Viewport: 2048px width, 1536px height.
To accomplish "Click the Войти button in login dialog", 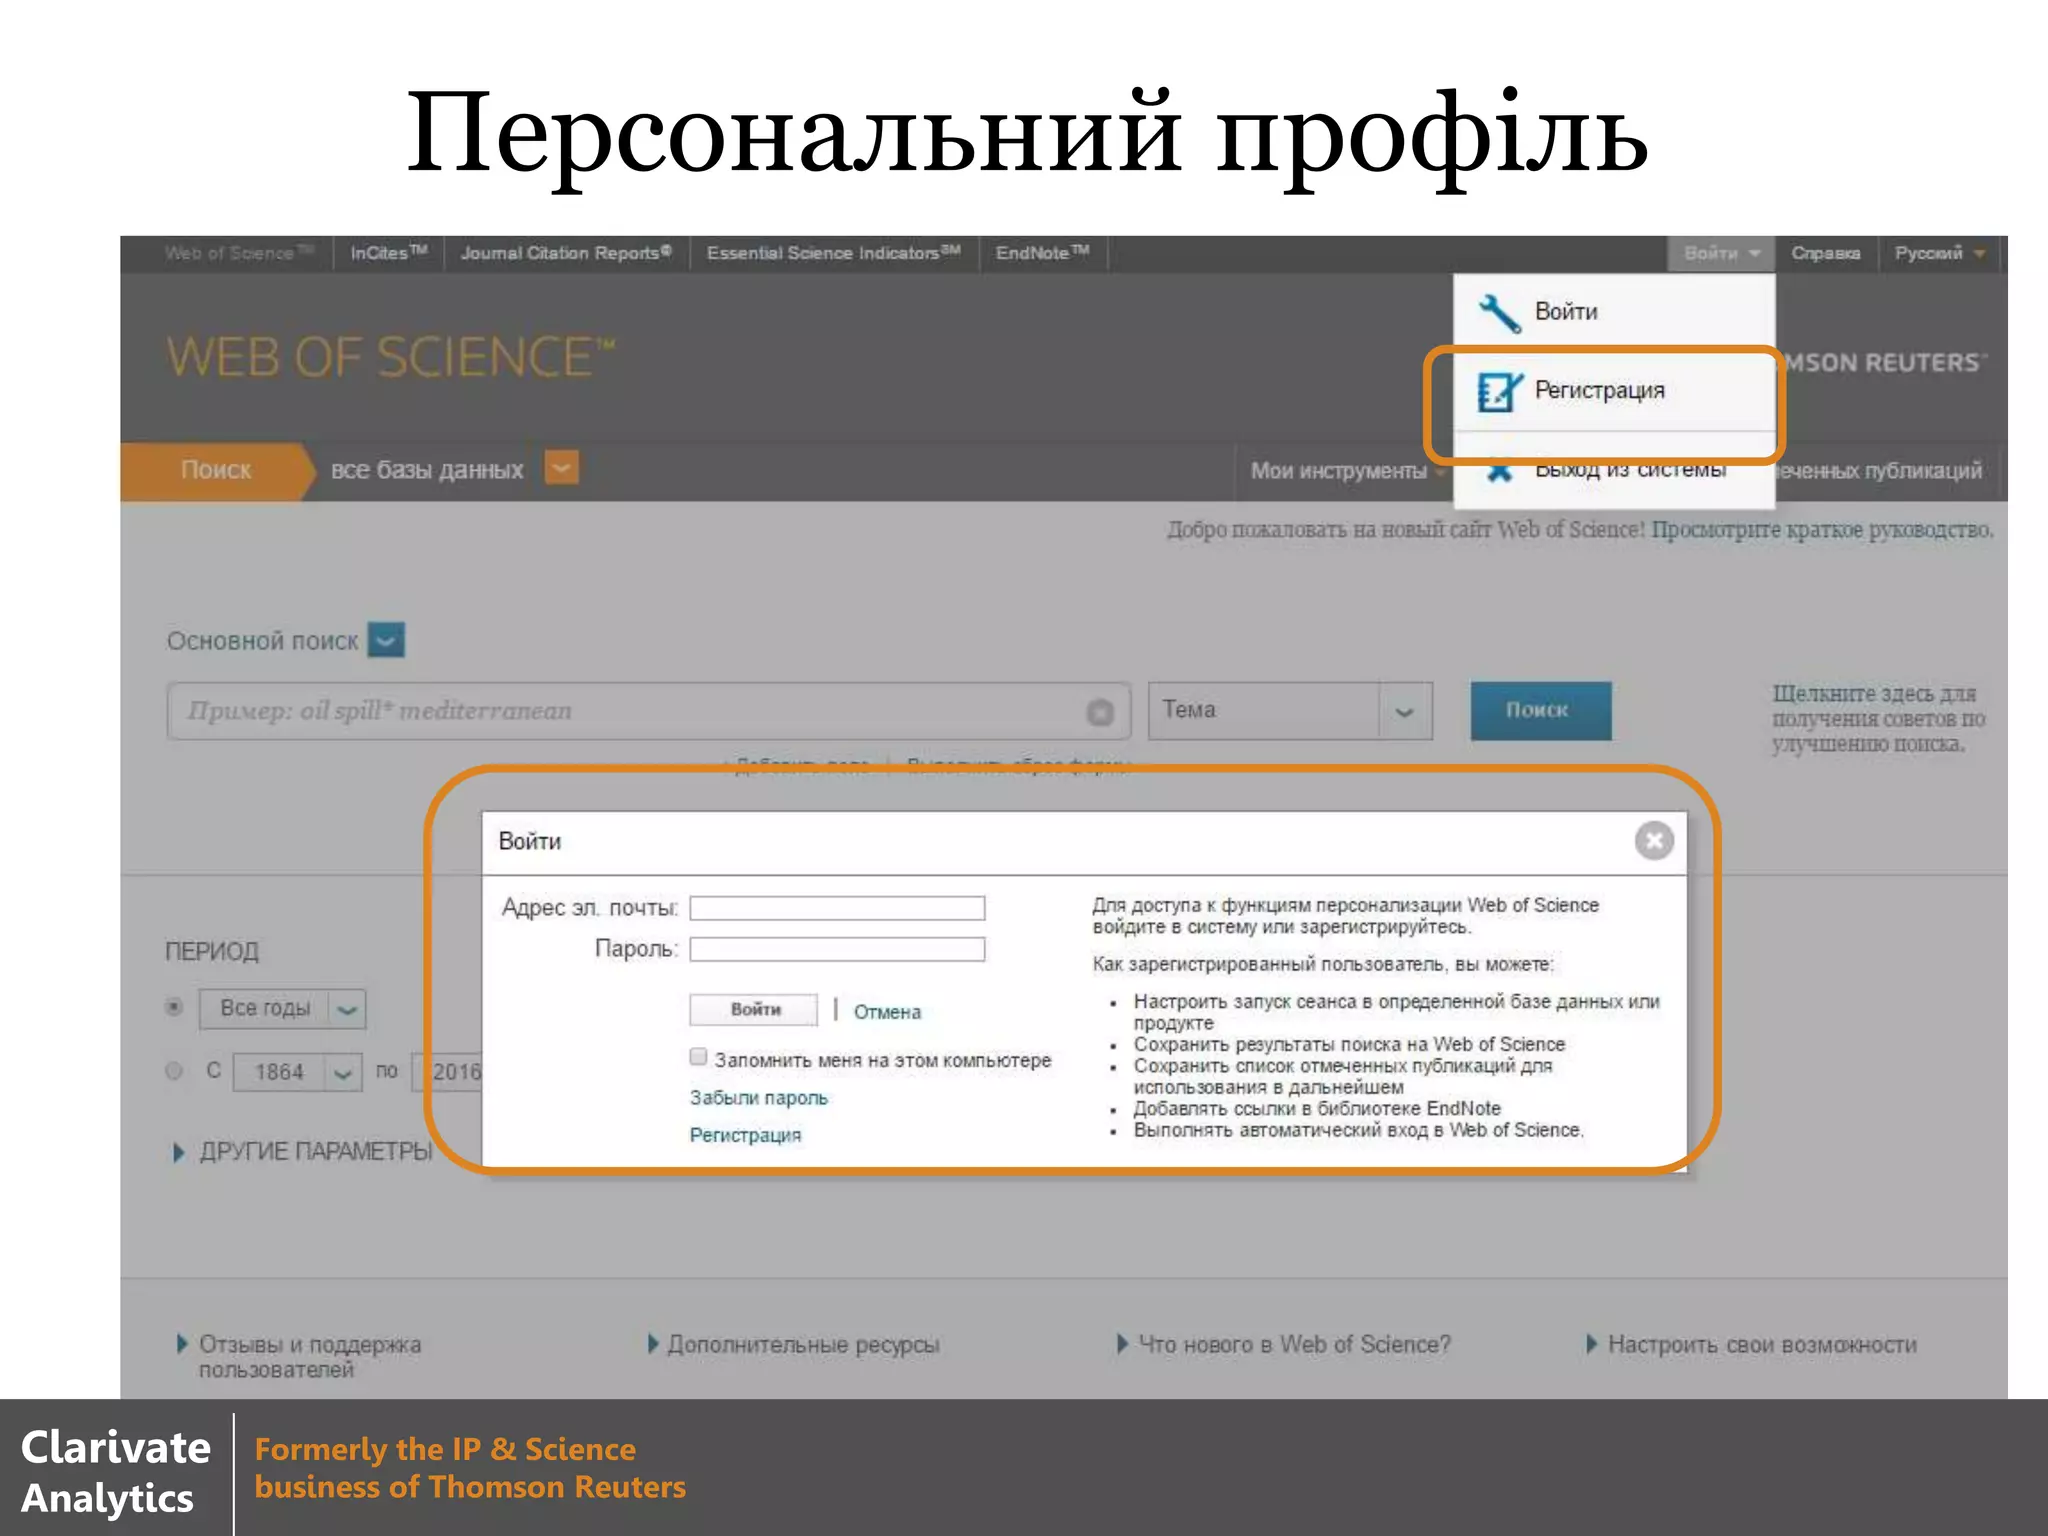I will point(754,1010).
